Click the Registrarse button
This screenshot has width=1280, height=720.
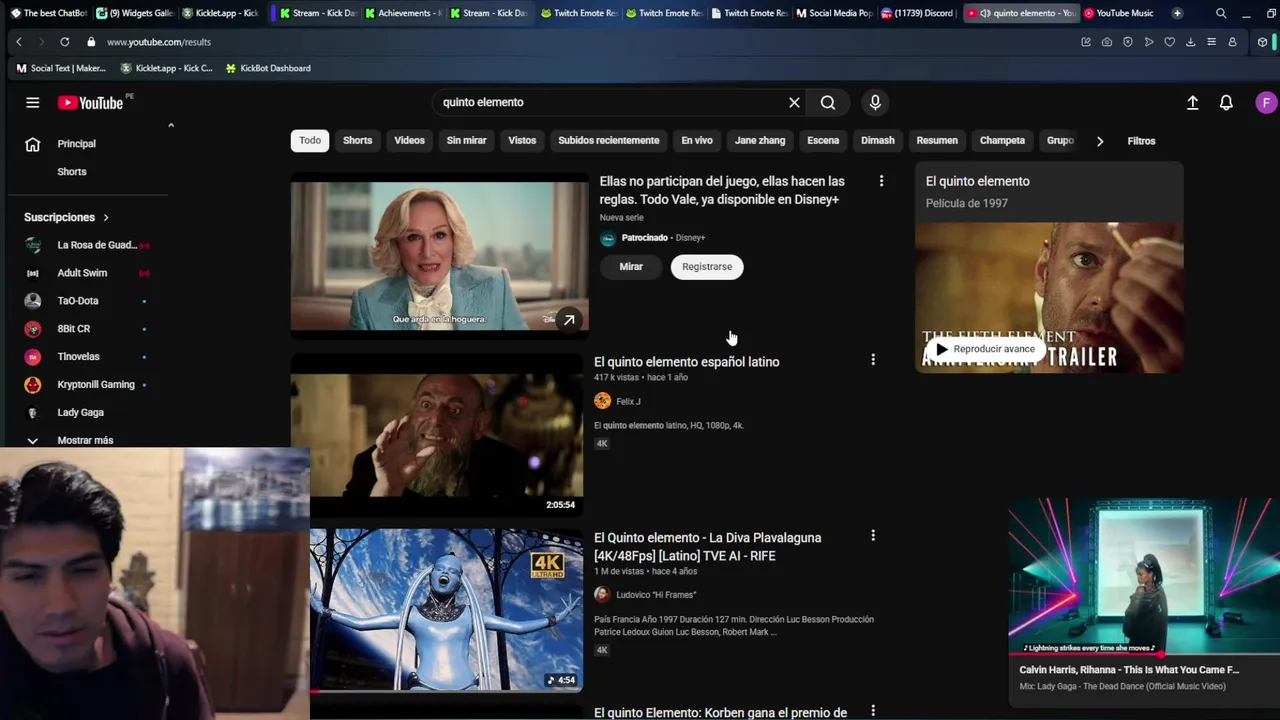pos(707,267)
